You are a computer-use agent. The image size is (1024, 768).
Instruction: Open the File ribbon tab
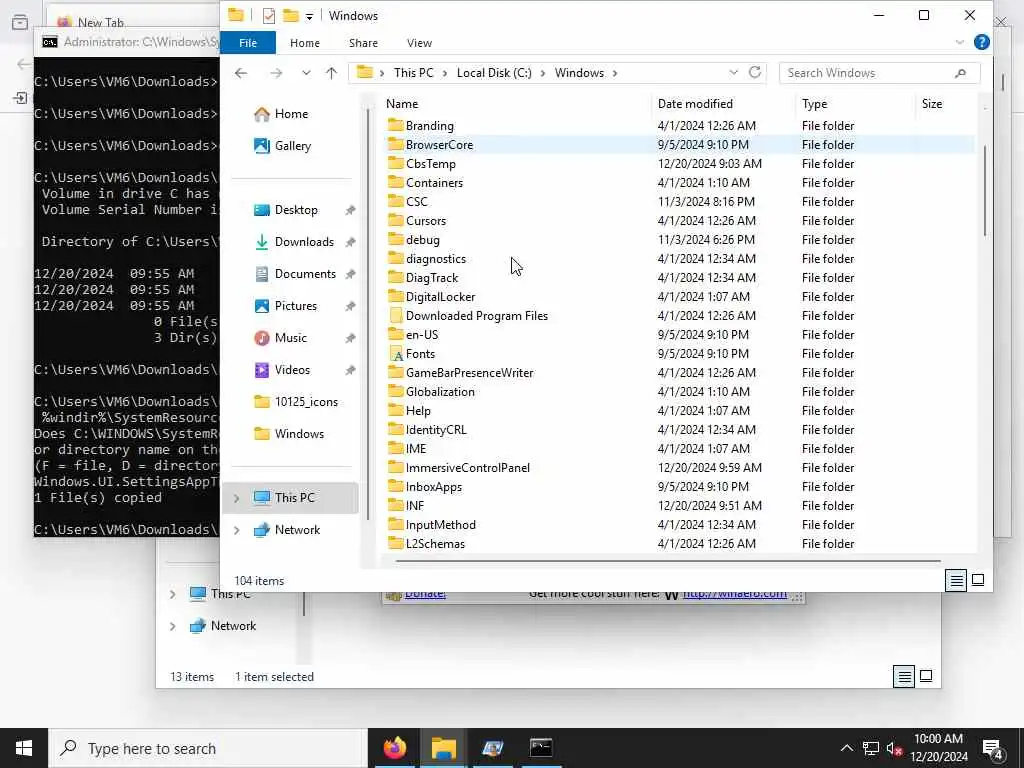[248, 43]
